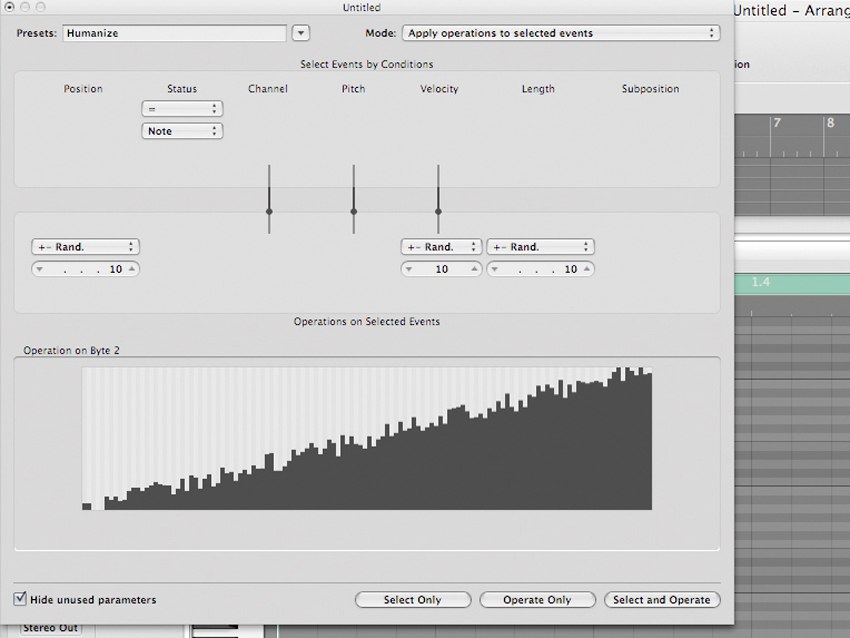Click the Operate Only button

[x=537, y=600]
